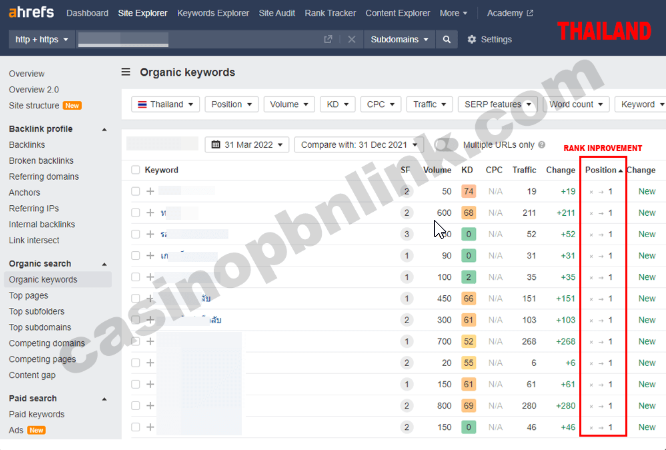Click SERP features badge in volume 50 row

[x=406, y=191]
